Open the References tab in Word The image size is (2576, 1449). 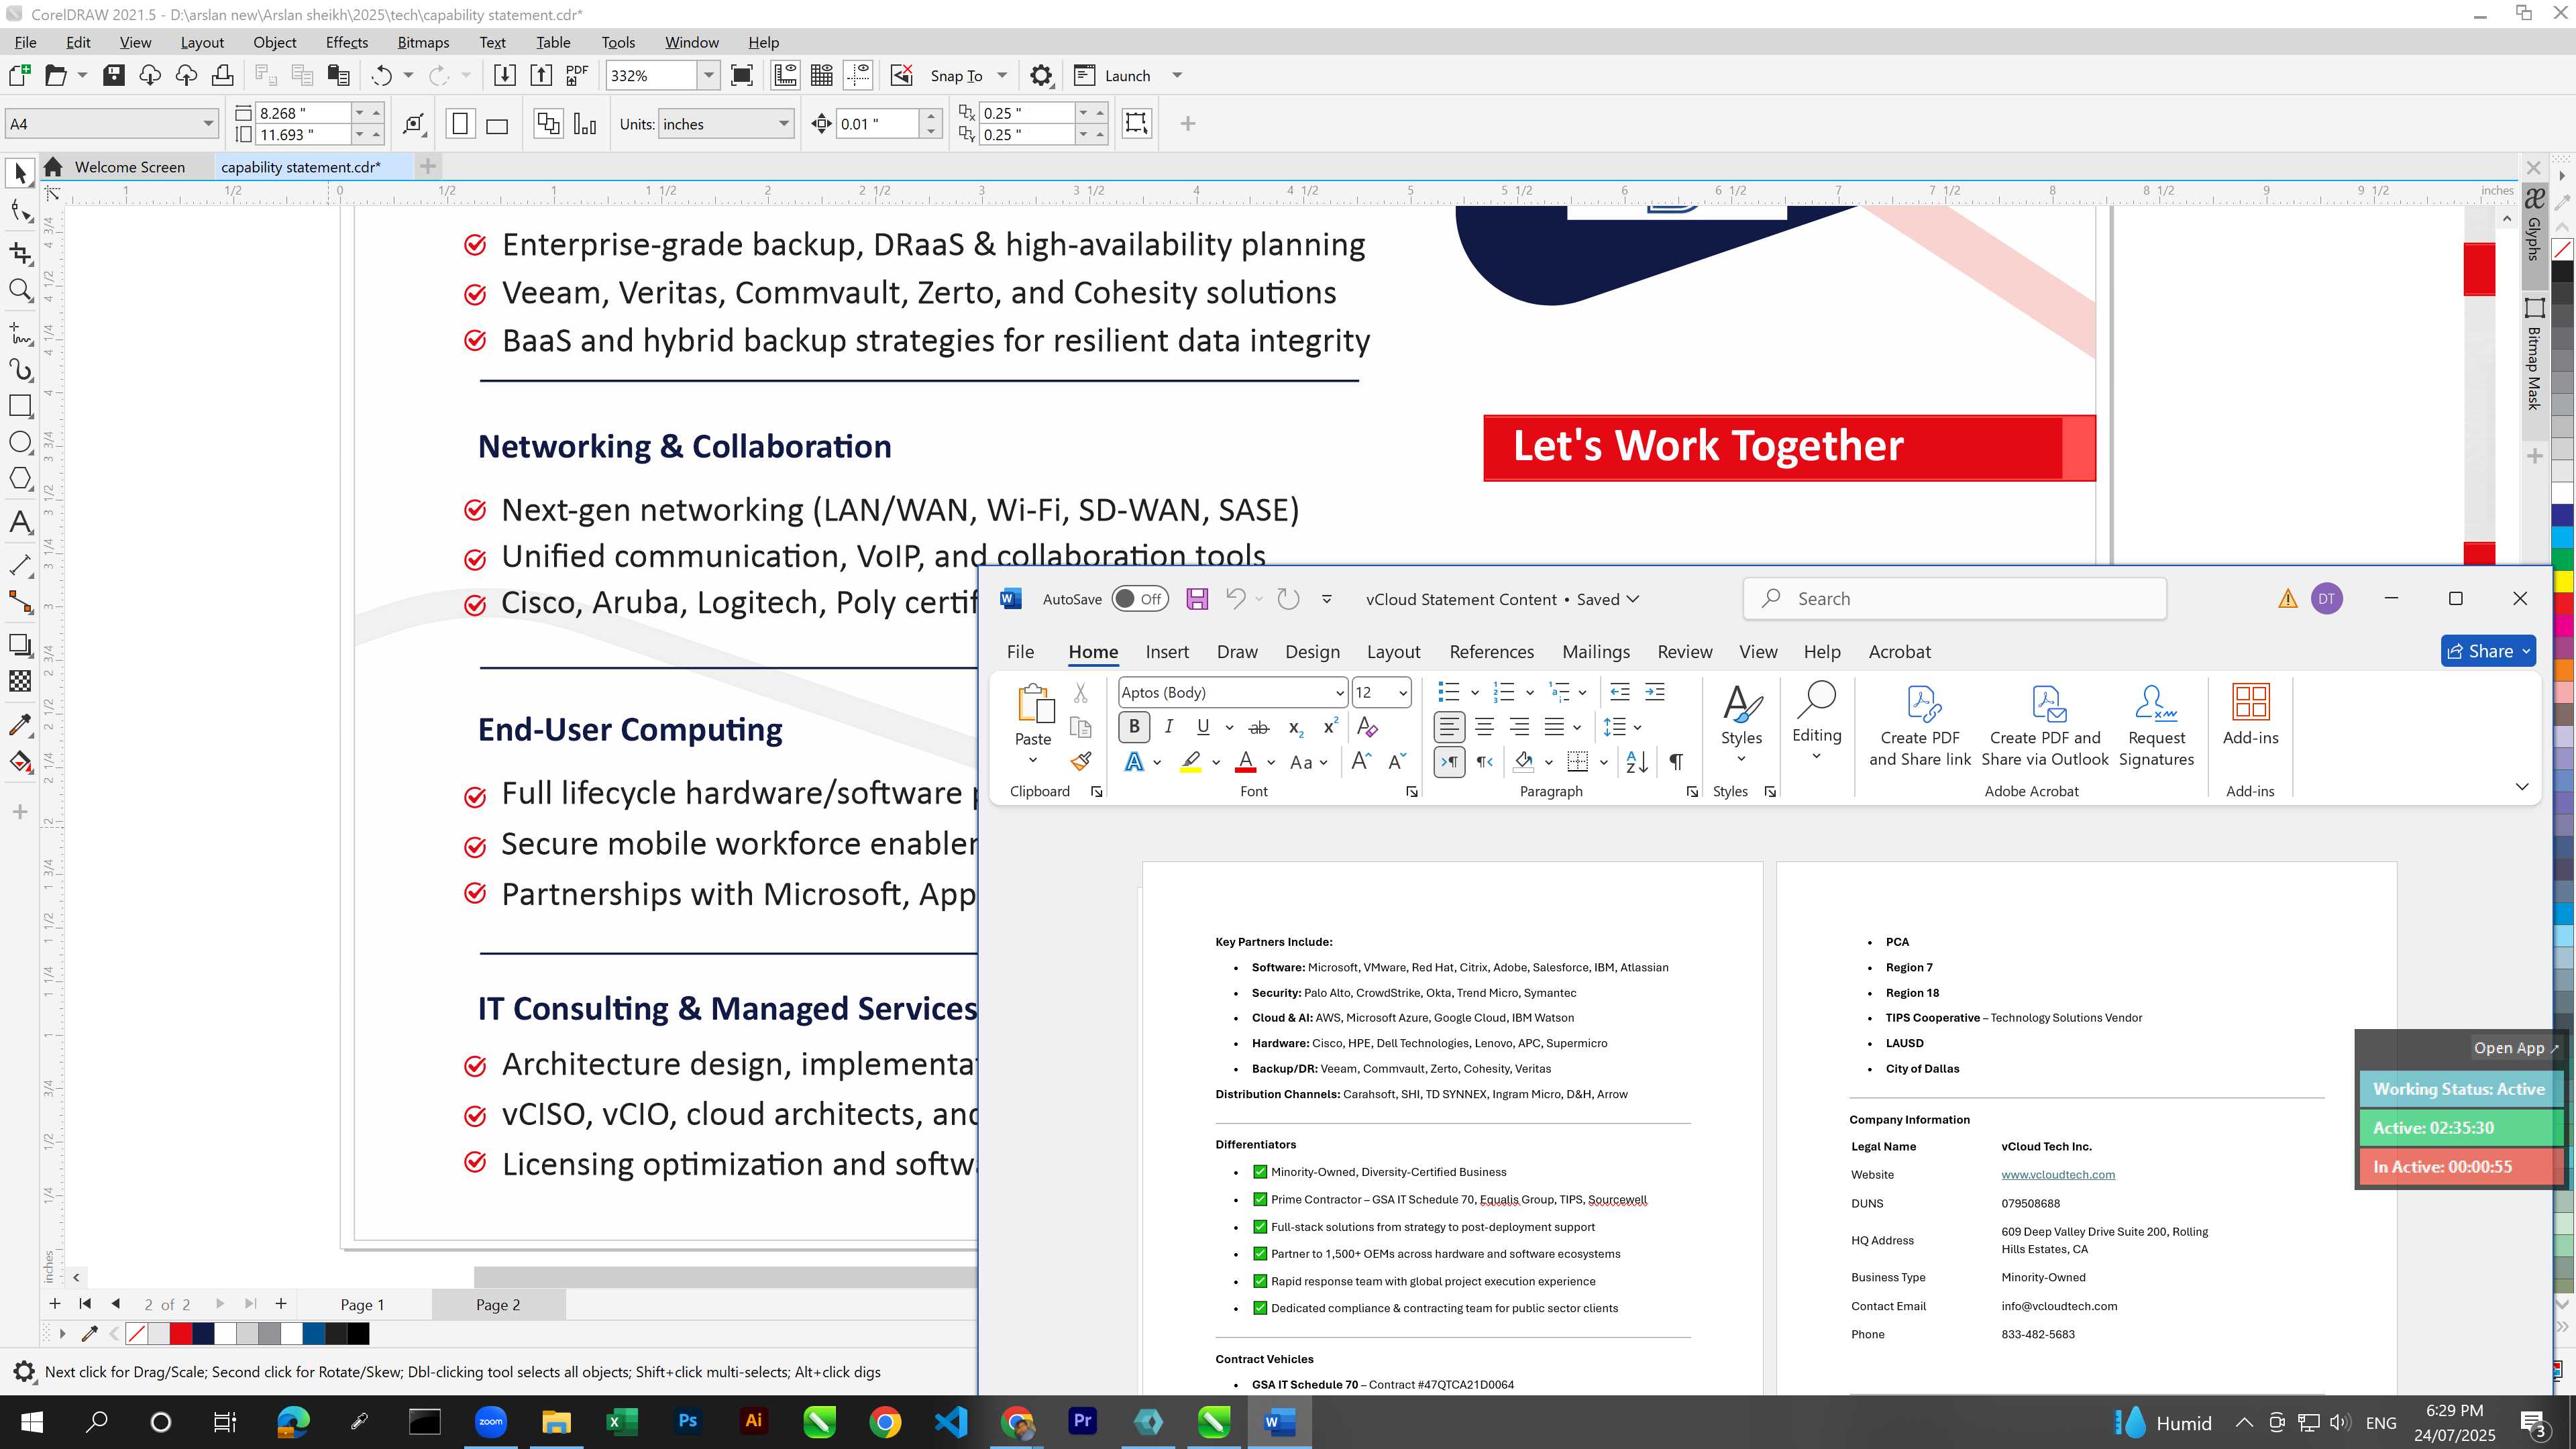[x=1491, y=652]
